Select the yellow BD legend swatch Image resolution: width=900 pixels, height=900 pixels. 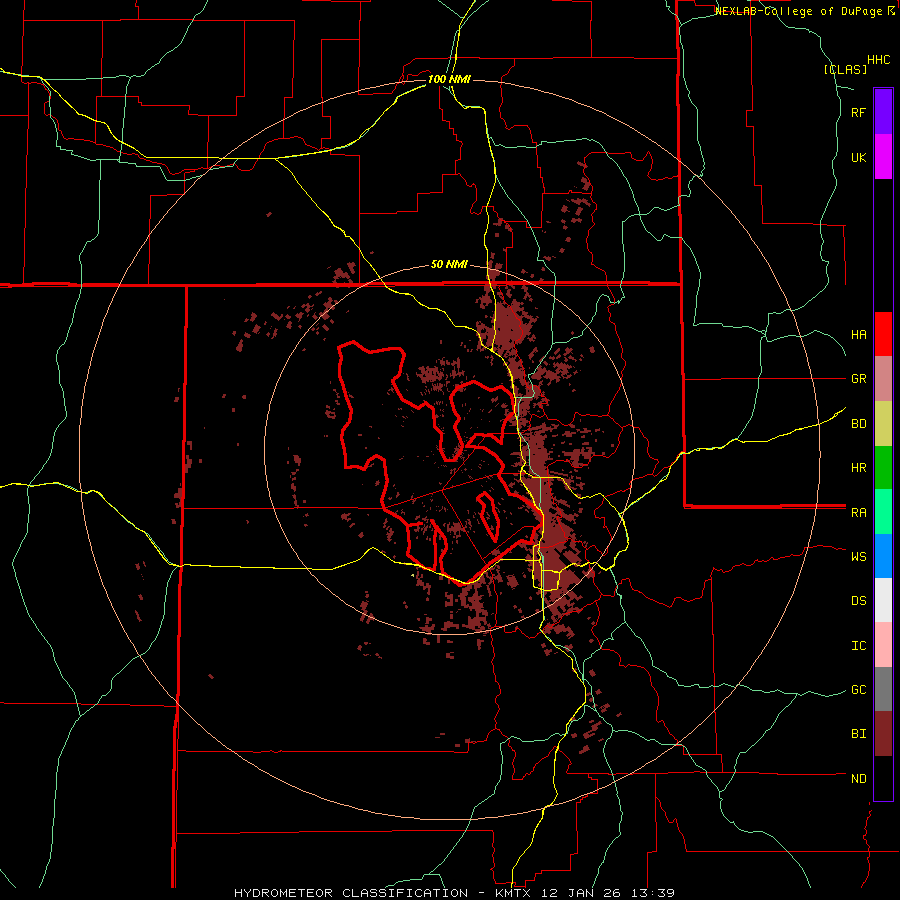coord(883,424)
